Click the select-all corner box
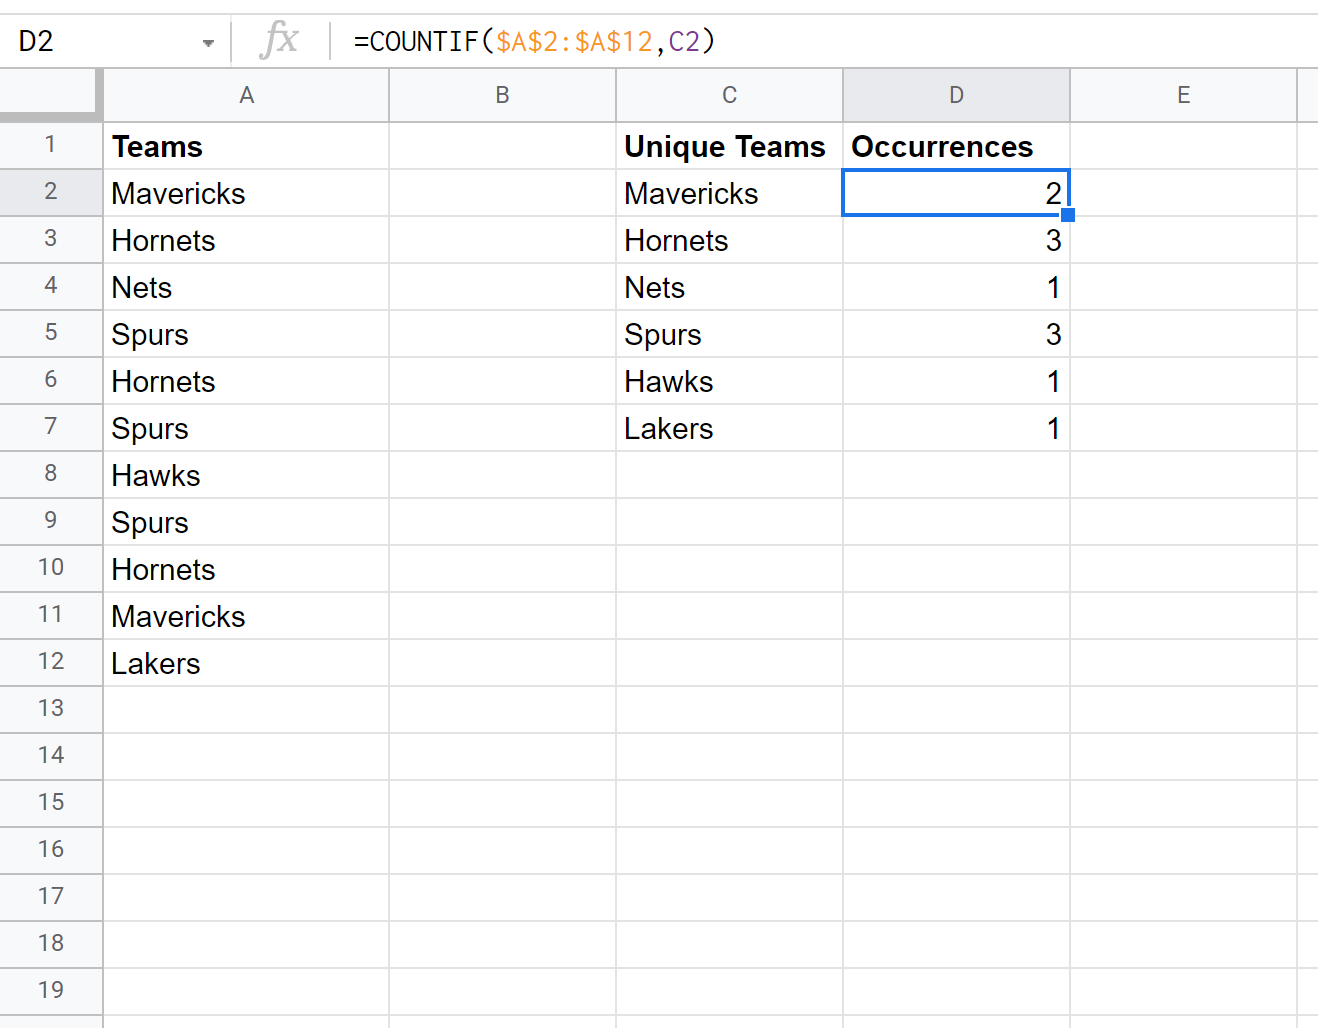 [50, 95]
